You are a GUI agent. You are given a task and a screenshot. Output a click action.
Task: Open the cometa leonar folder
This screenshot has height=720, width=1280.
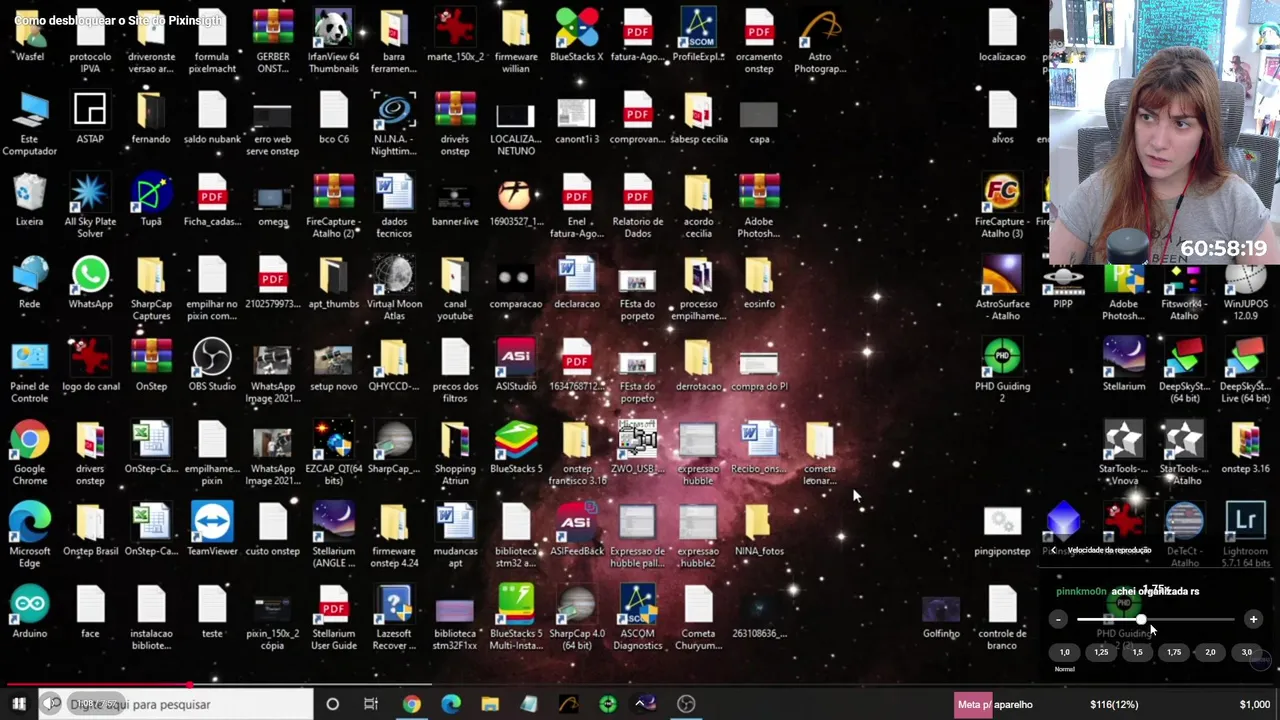point(820,453)
